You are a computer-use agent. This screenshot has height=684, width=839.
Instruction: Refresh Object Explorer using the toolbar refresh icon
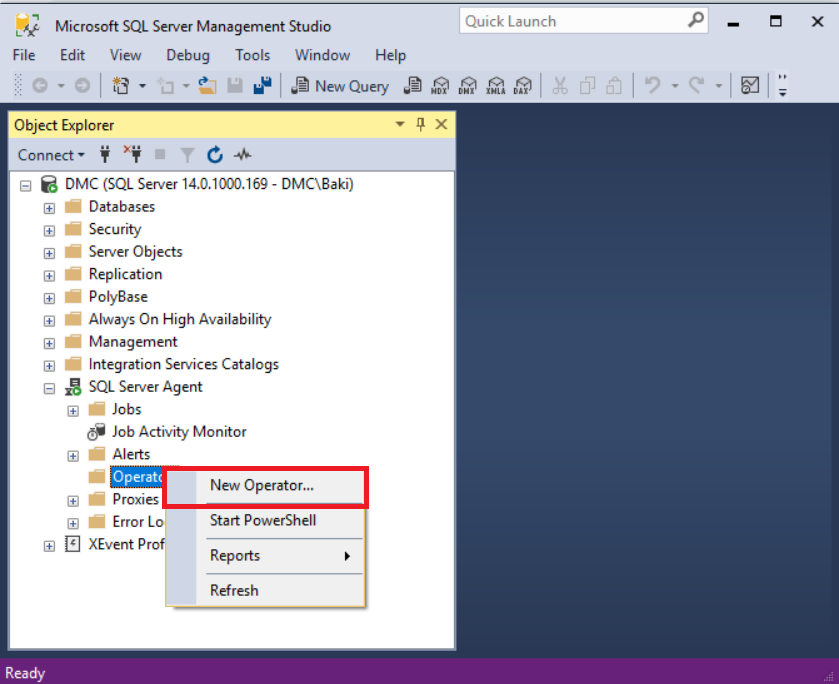click(x=214, y=155)
